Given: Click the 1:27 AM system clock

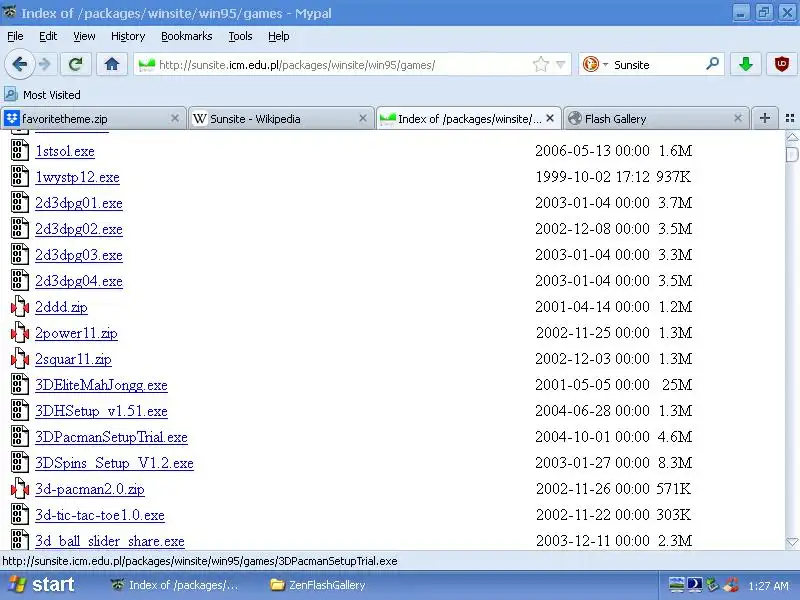Looking at the screenshot, I should (x=768, y=586).
